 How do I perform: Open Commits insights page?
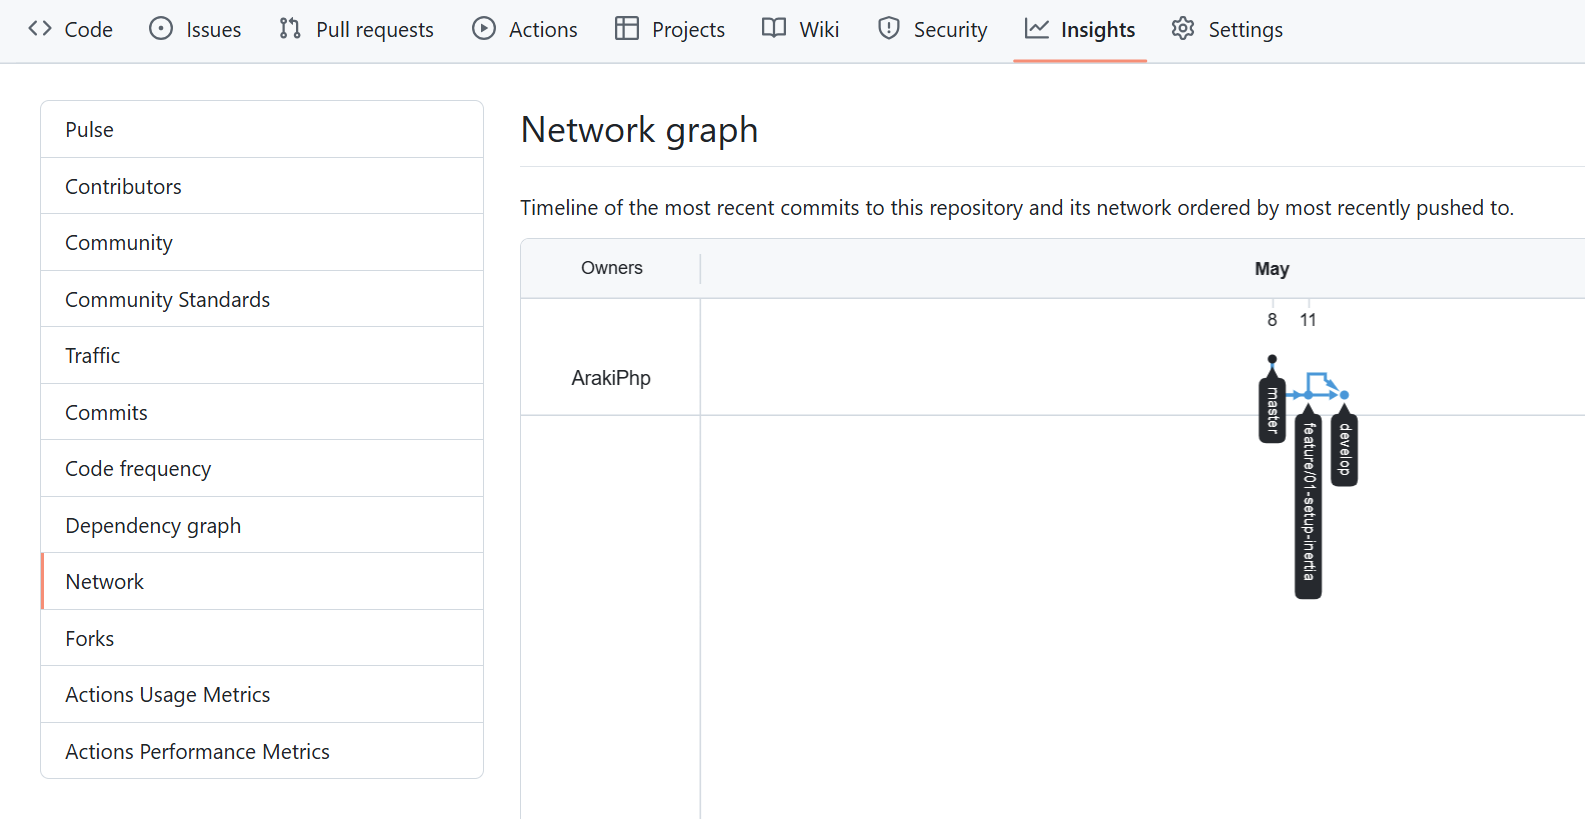coord(262,412)
